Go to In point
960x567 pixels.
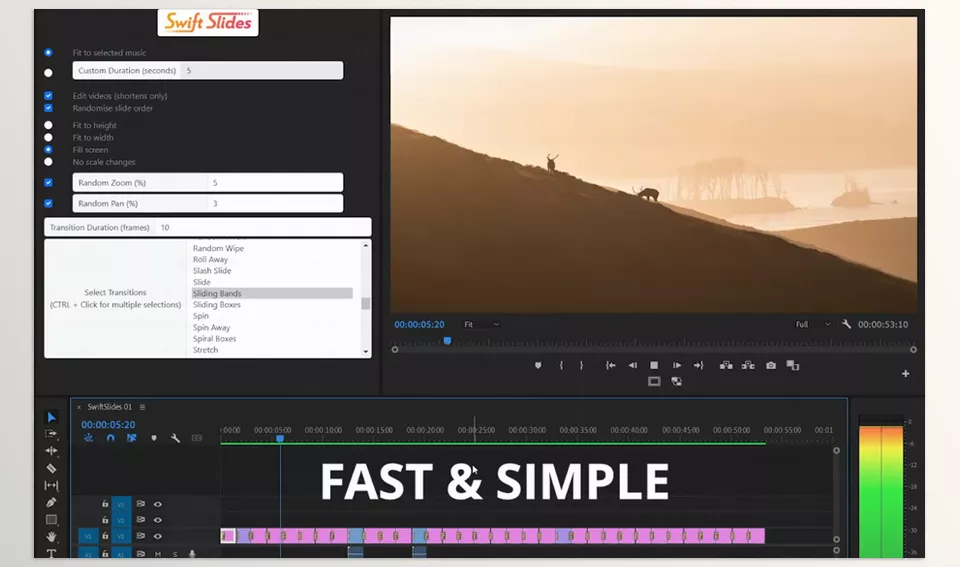(x=610, y=366)
